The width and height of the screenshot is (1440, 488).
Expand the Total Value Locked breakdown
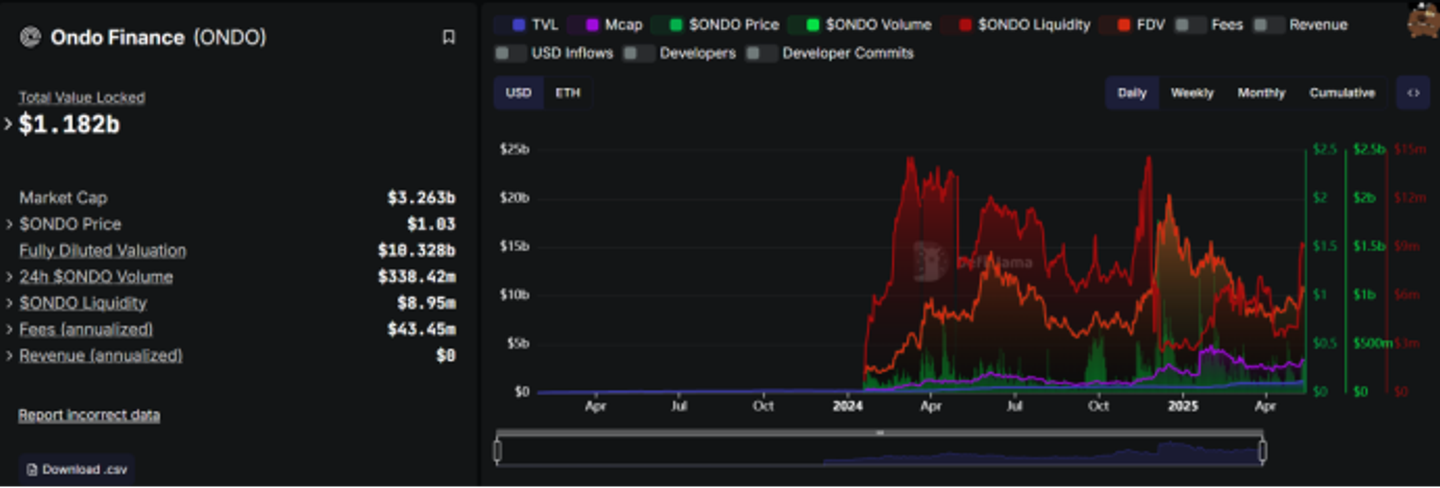tap(9, 125)
